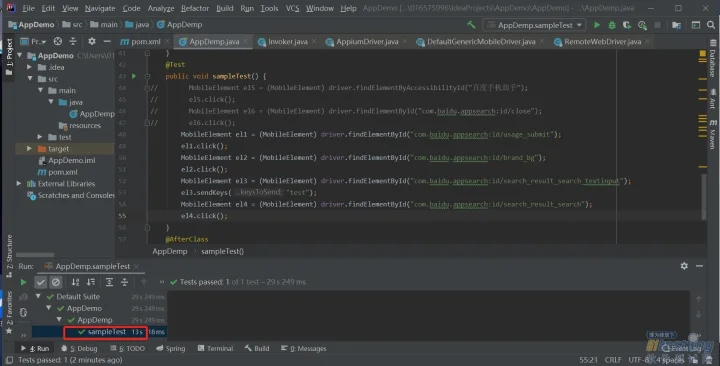
Task: Toggle show passed tests checkmark button
Action: (40, 282)
